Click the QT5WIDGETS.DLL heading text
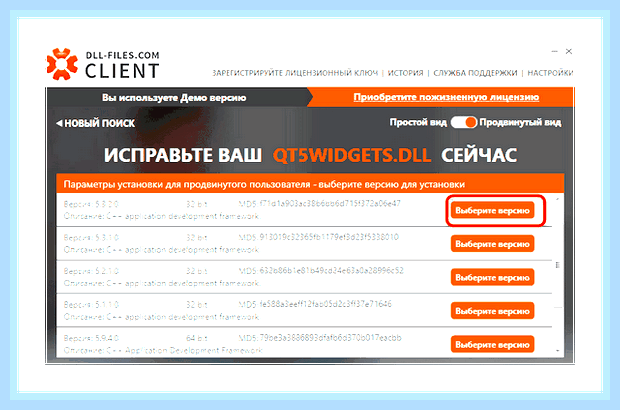 352,155
